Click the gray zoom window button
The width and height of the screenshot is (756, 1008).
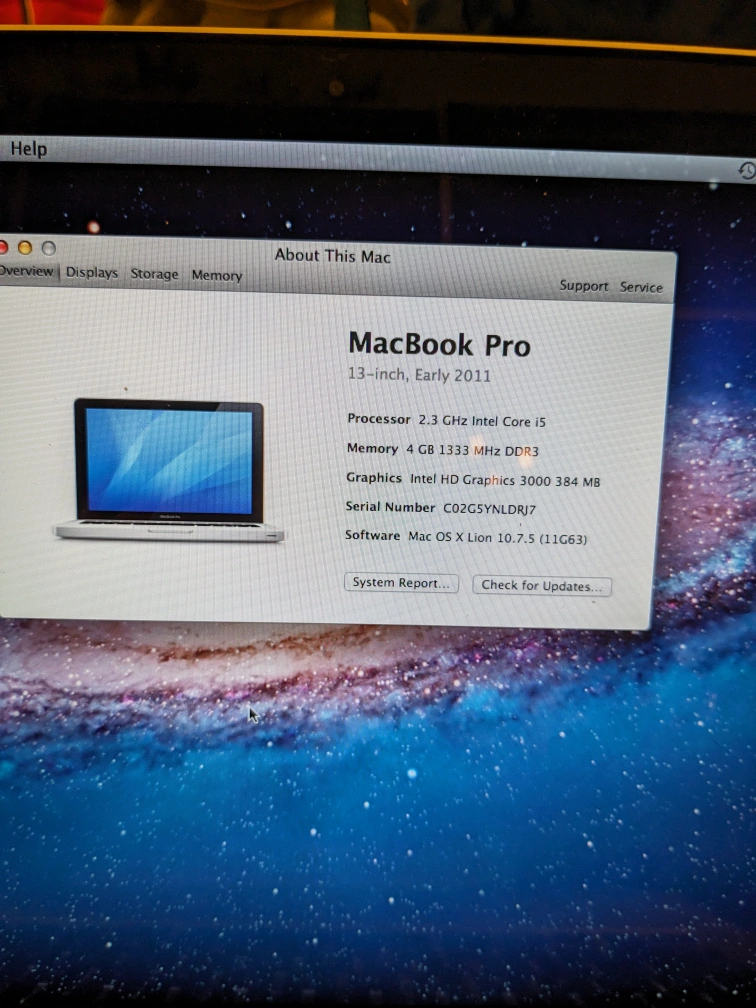coord(49,248)
